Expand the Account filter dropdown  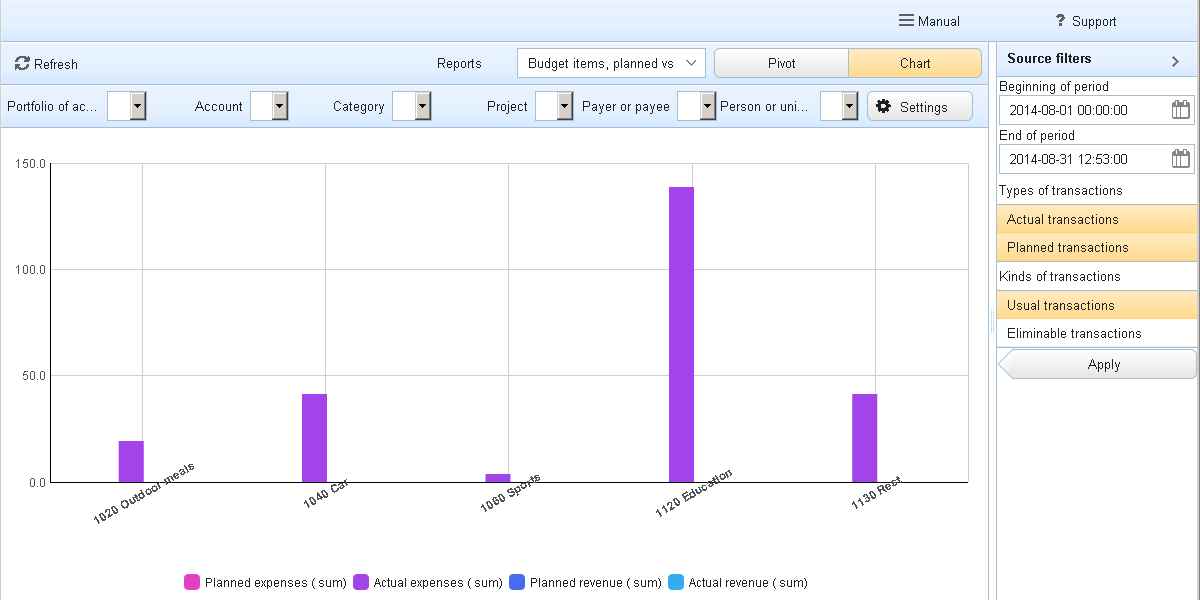279,106
